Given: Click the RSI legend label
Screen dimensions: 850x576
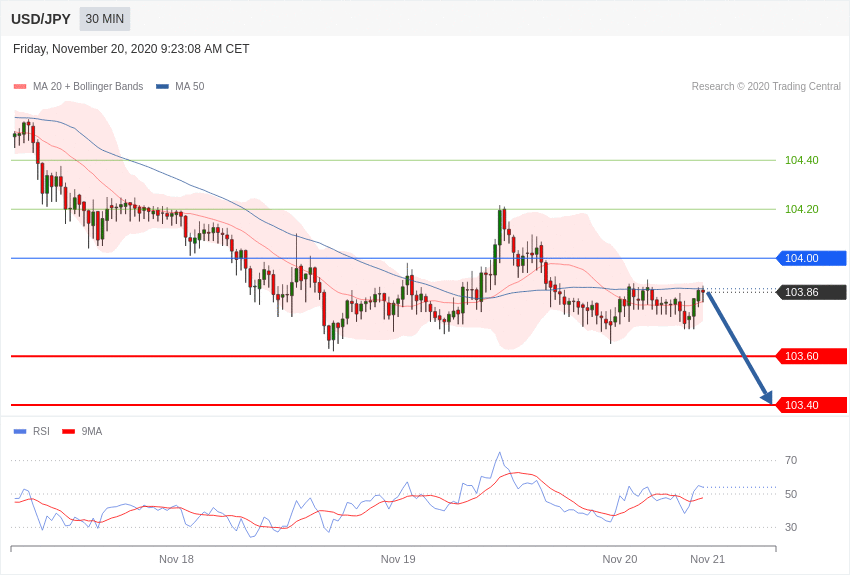Looking at the screenshot, I should coord(41,431).
